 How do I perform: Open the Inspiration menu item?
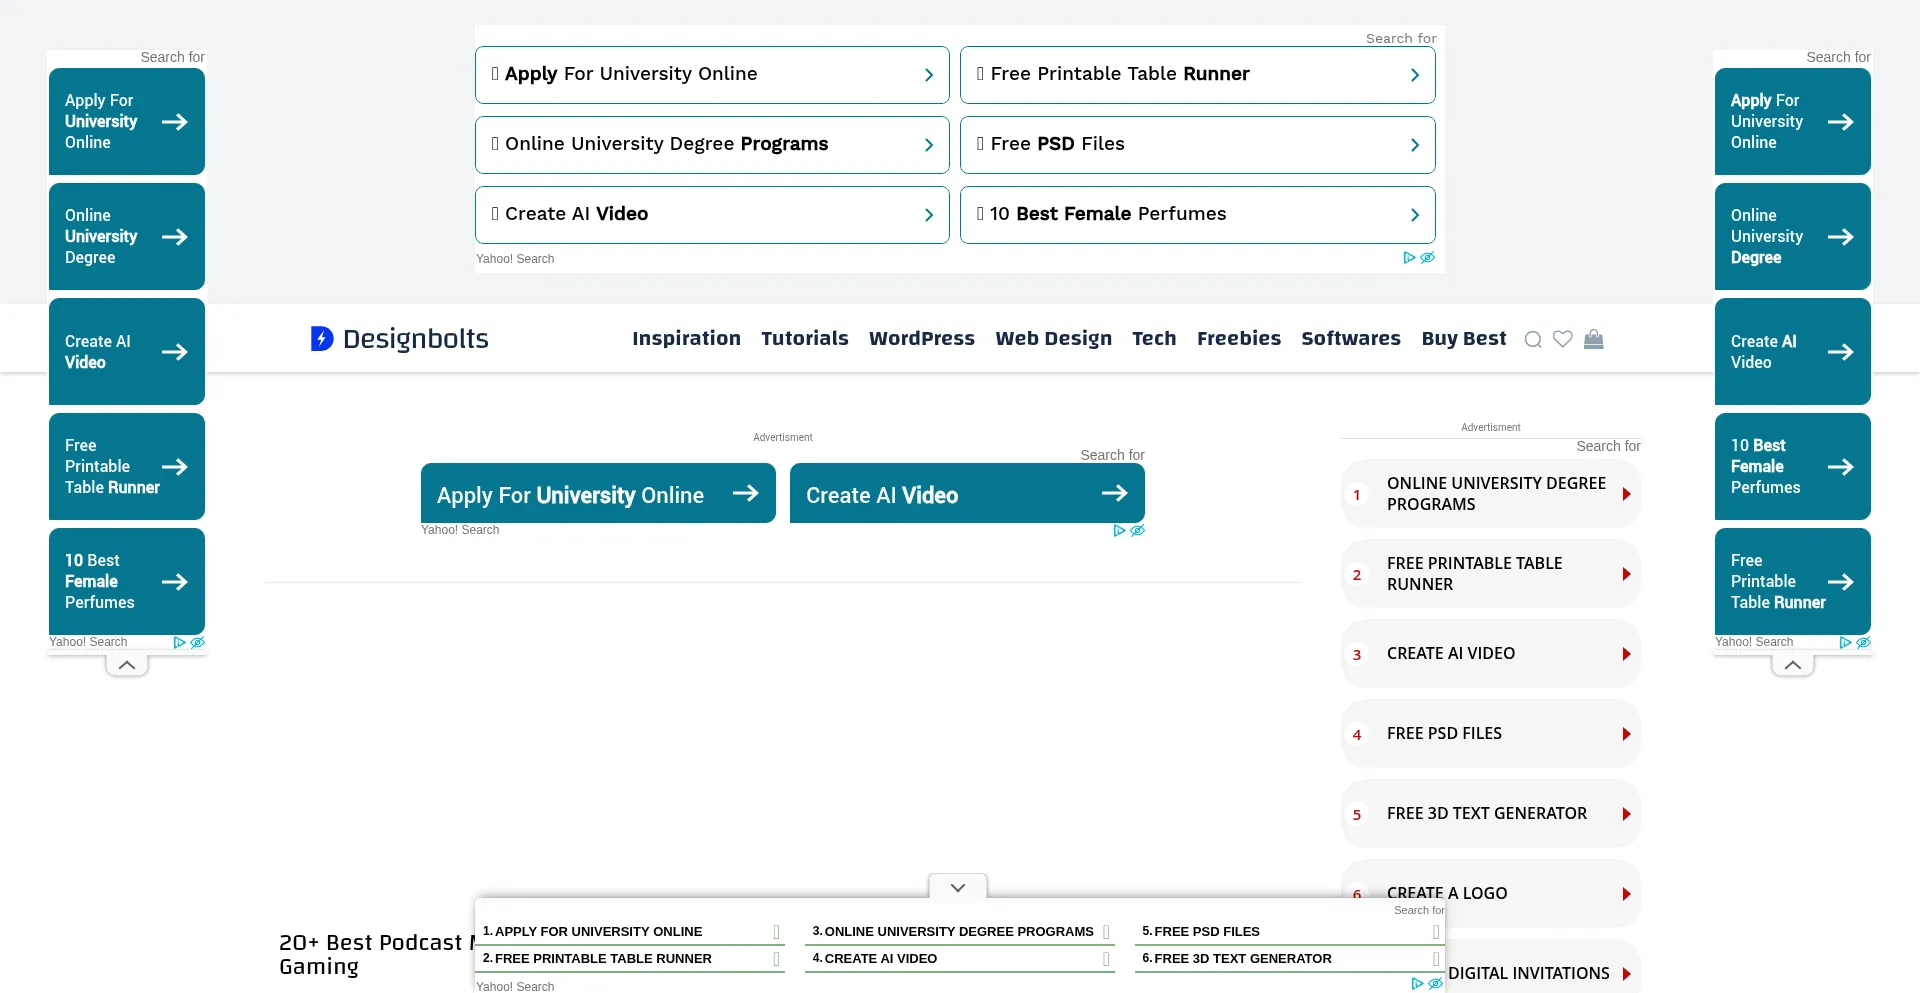click(686, 339)
